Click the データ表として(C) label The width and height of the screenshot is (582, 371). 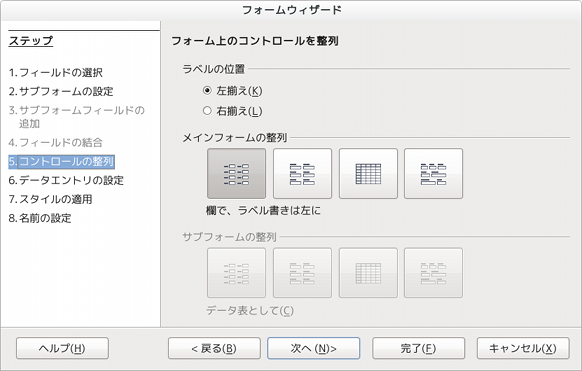tap(250, 310)
